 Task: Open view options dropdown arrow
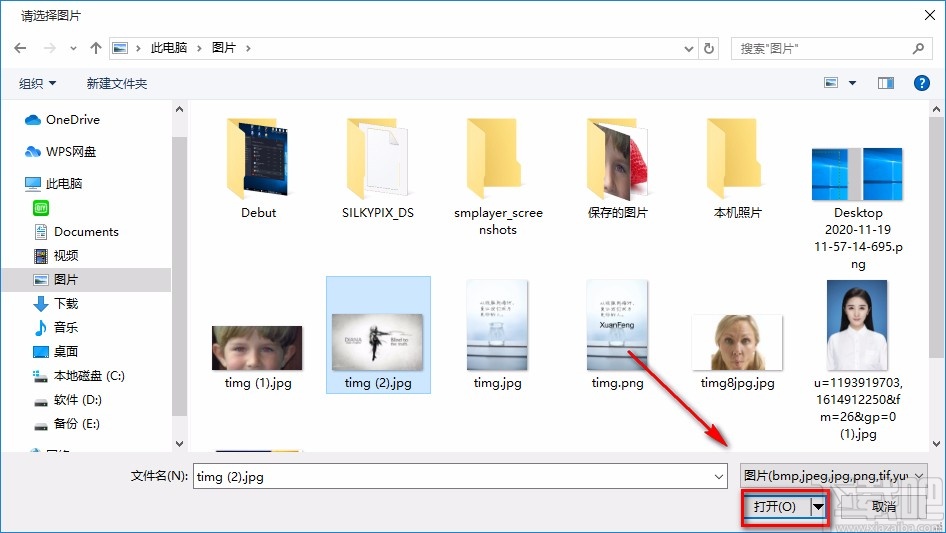852,83
